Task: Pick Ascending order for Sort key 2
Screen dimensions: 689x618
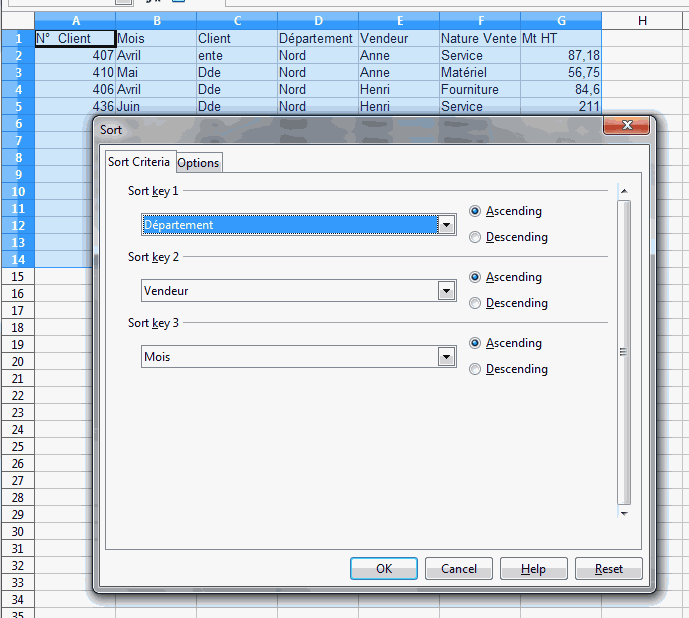Action: click(476, 277)
